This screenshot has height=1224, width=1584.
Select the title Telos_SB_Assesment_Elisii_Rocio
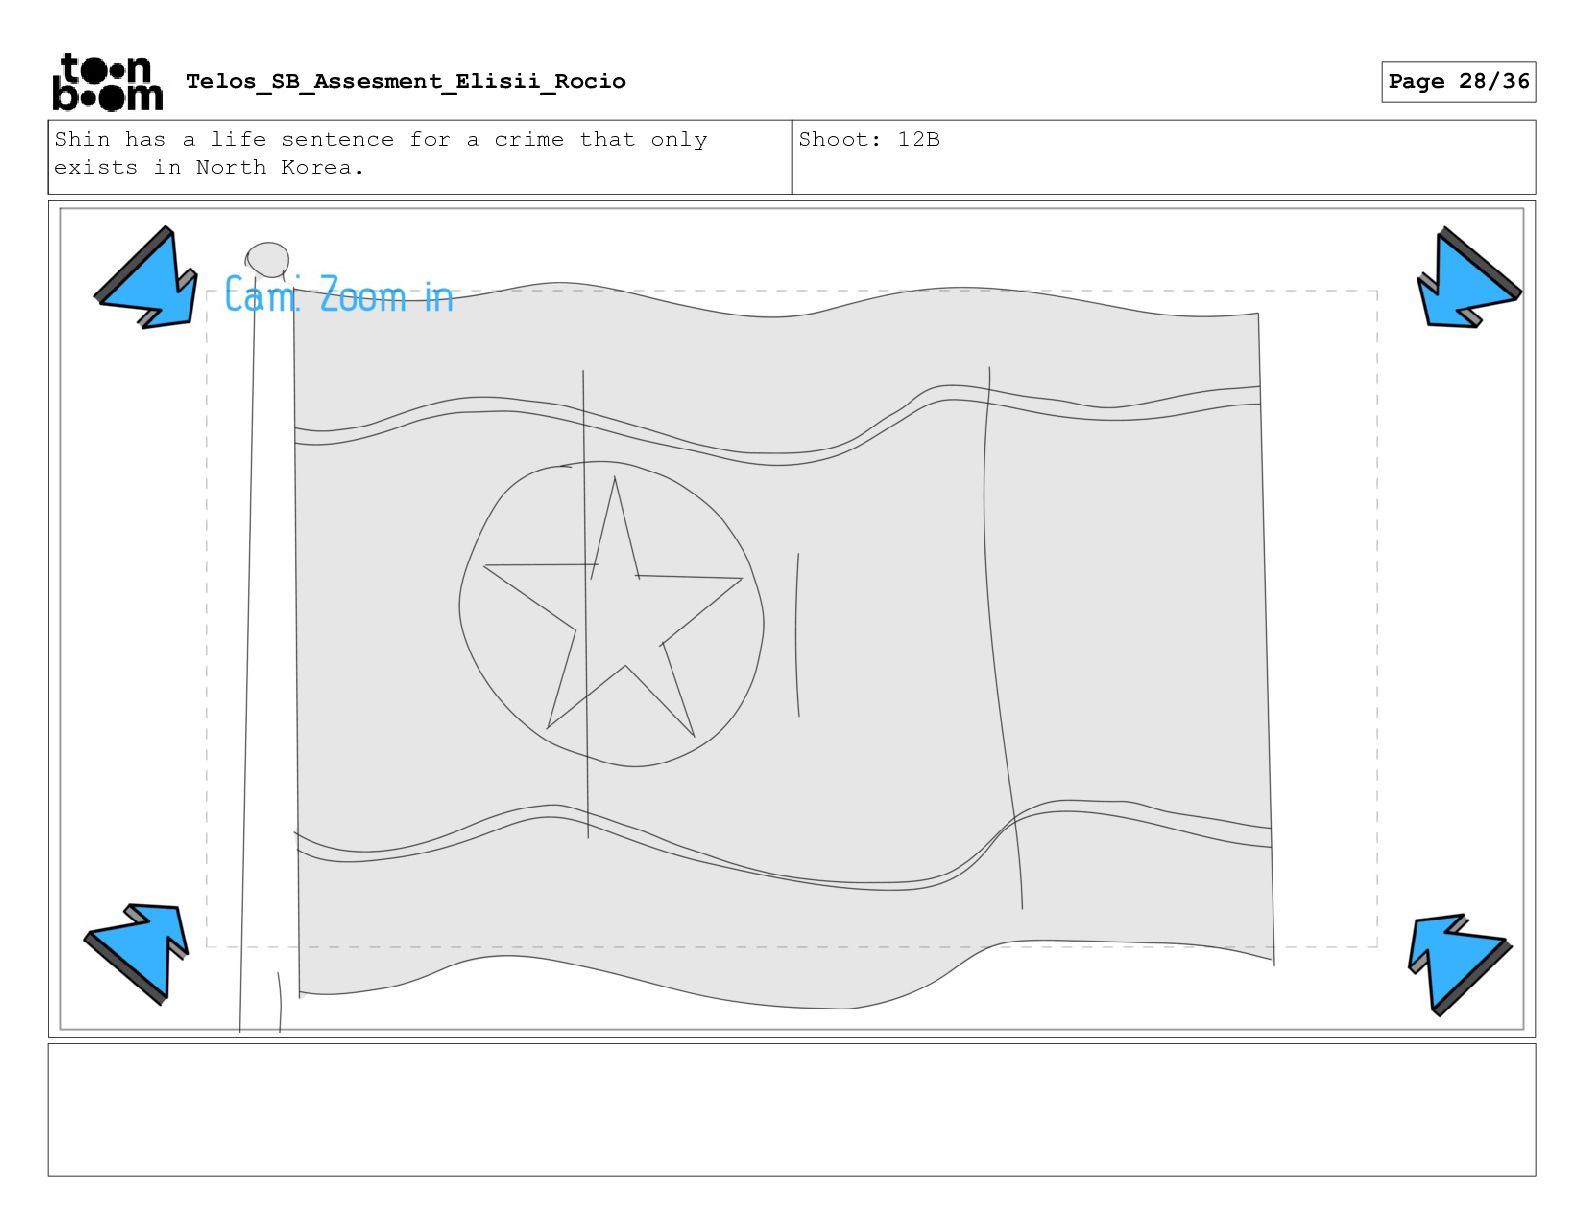coord(406,81)
